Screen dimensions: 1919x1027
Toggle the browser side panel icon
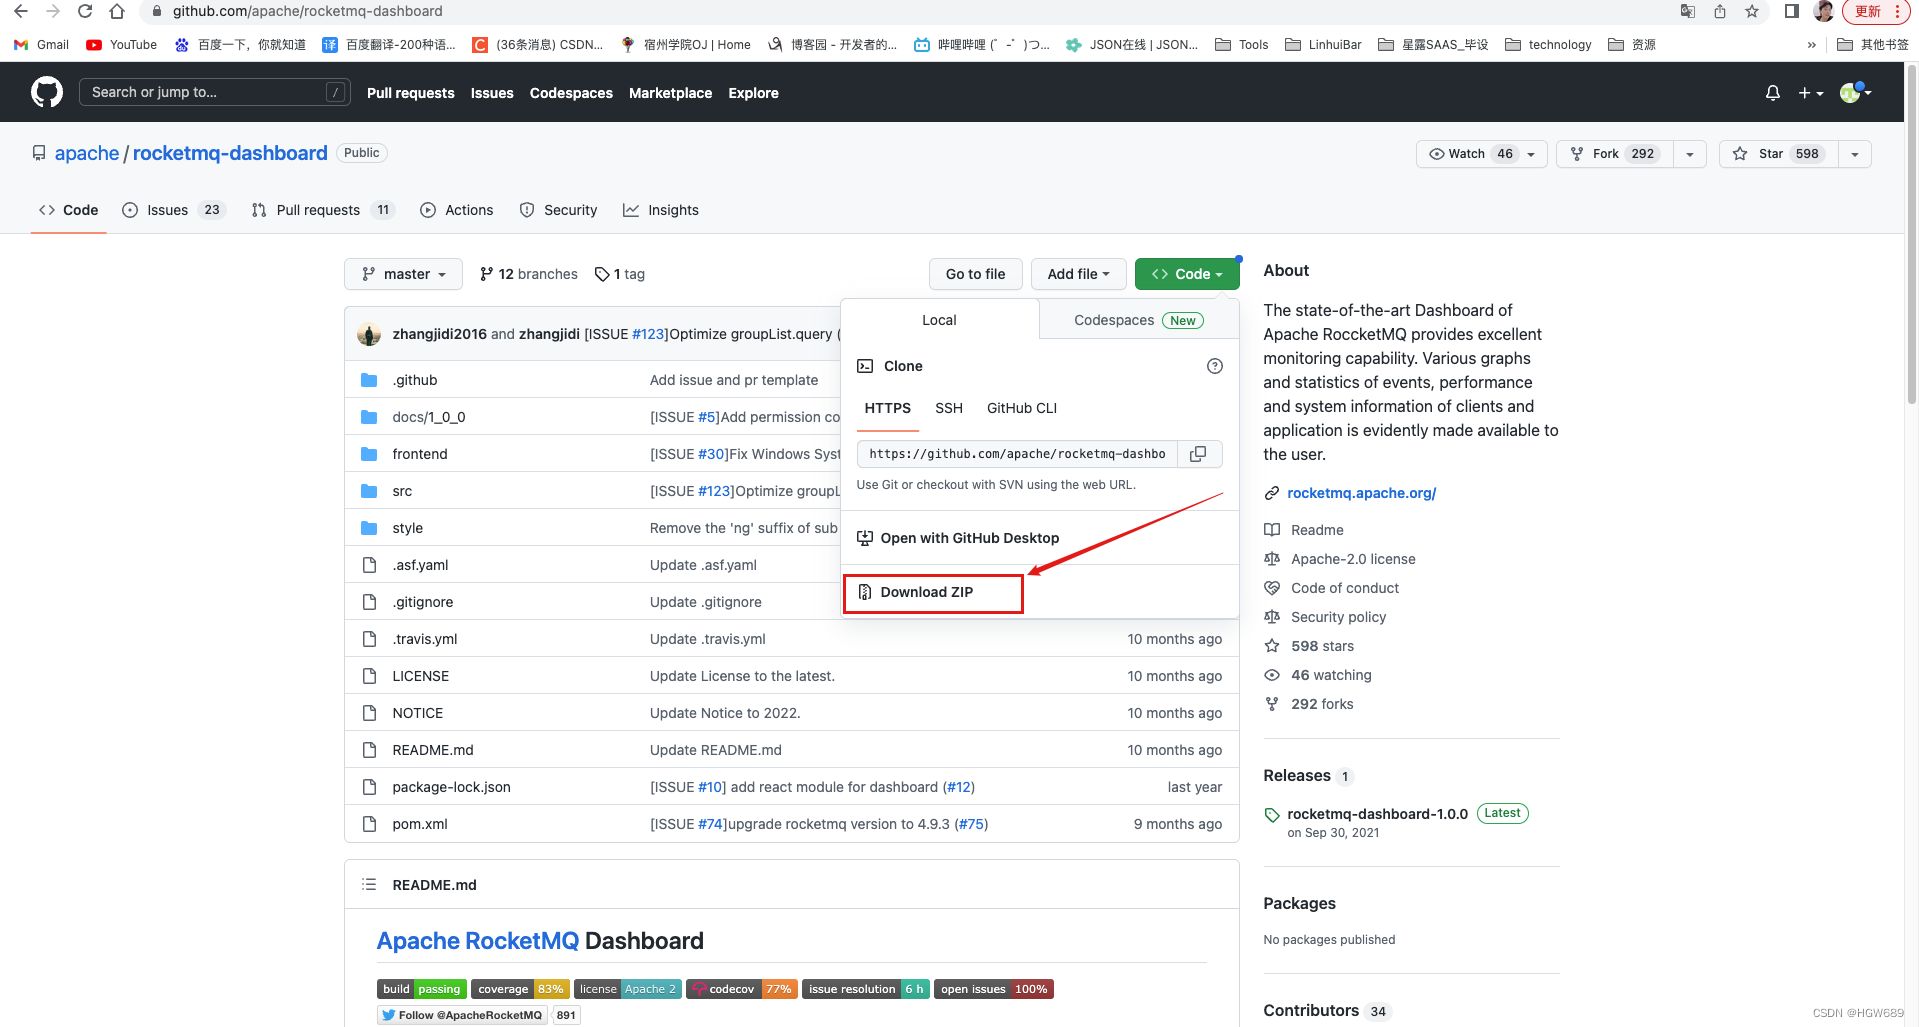tap(1792, 11)
